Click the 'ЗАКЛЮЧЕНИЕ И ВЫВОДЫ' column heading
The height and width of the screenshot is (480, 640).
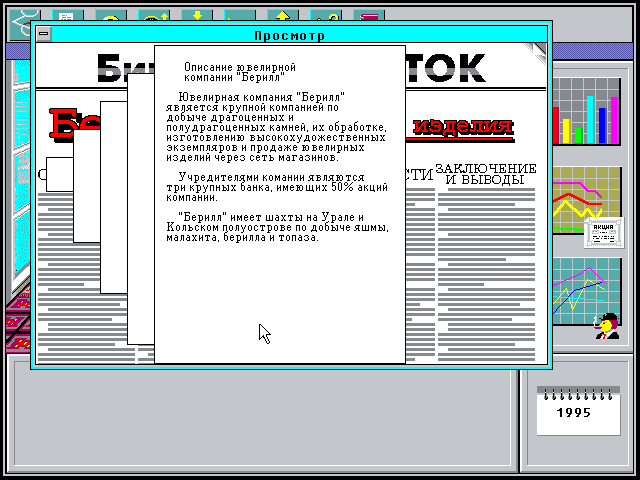tap(485, 174)
